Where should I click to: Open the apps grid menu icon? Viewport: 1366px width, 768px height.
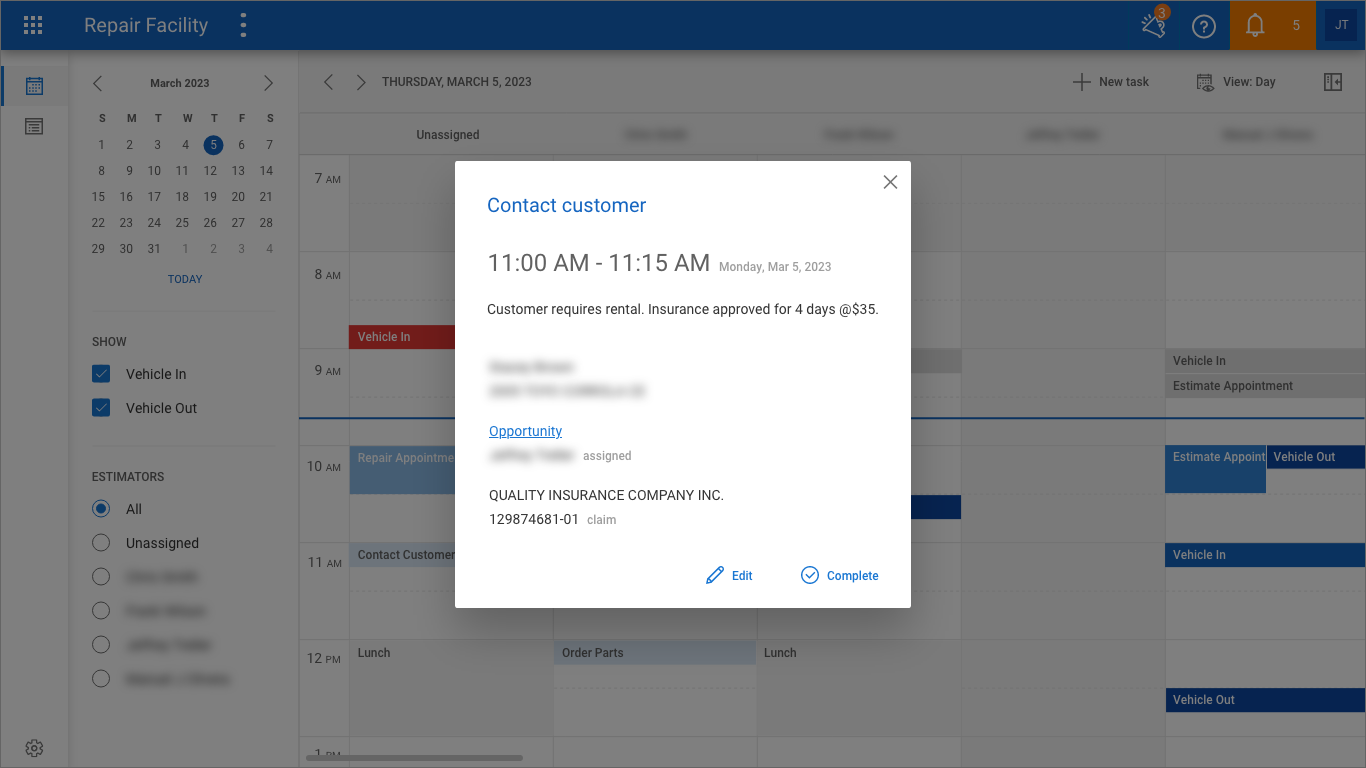(x=33, y=26)
